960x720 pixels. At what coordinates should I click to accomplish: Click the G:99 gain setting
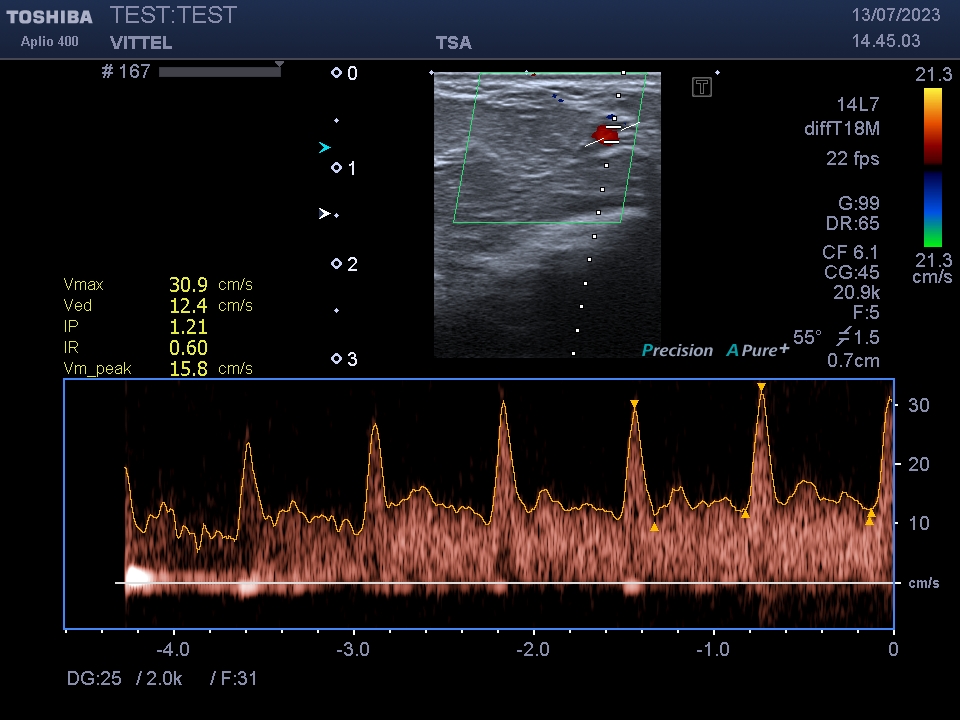click(x=853, y=203)
